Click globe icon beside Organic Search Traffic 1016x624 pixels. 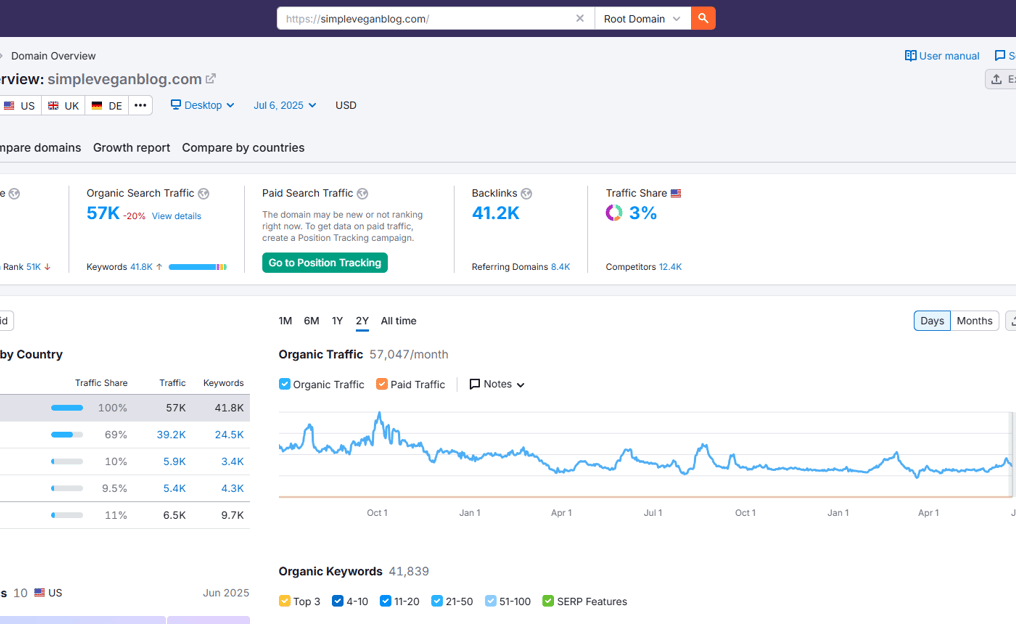[x=203, y=193]
